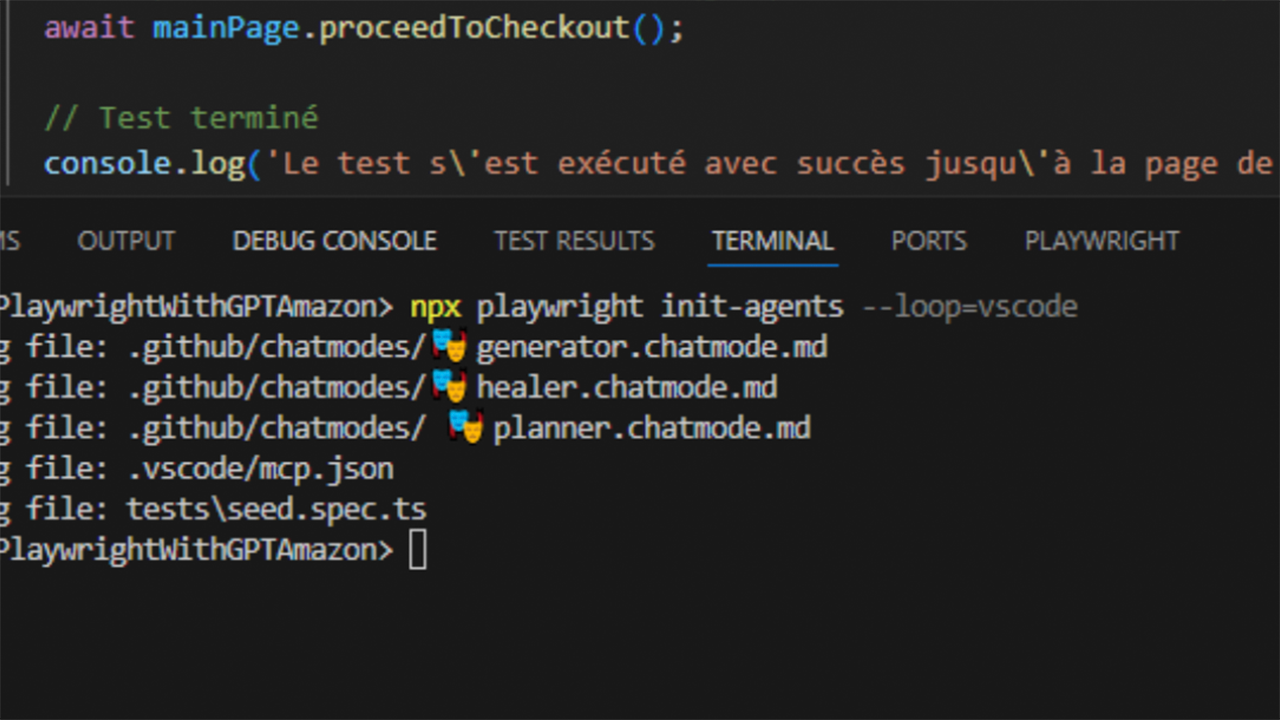Click the partially visible PROBLEMS tab

[10, 241]
